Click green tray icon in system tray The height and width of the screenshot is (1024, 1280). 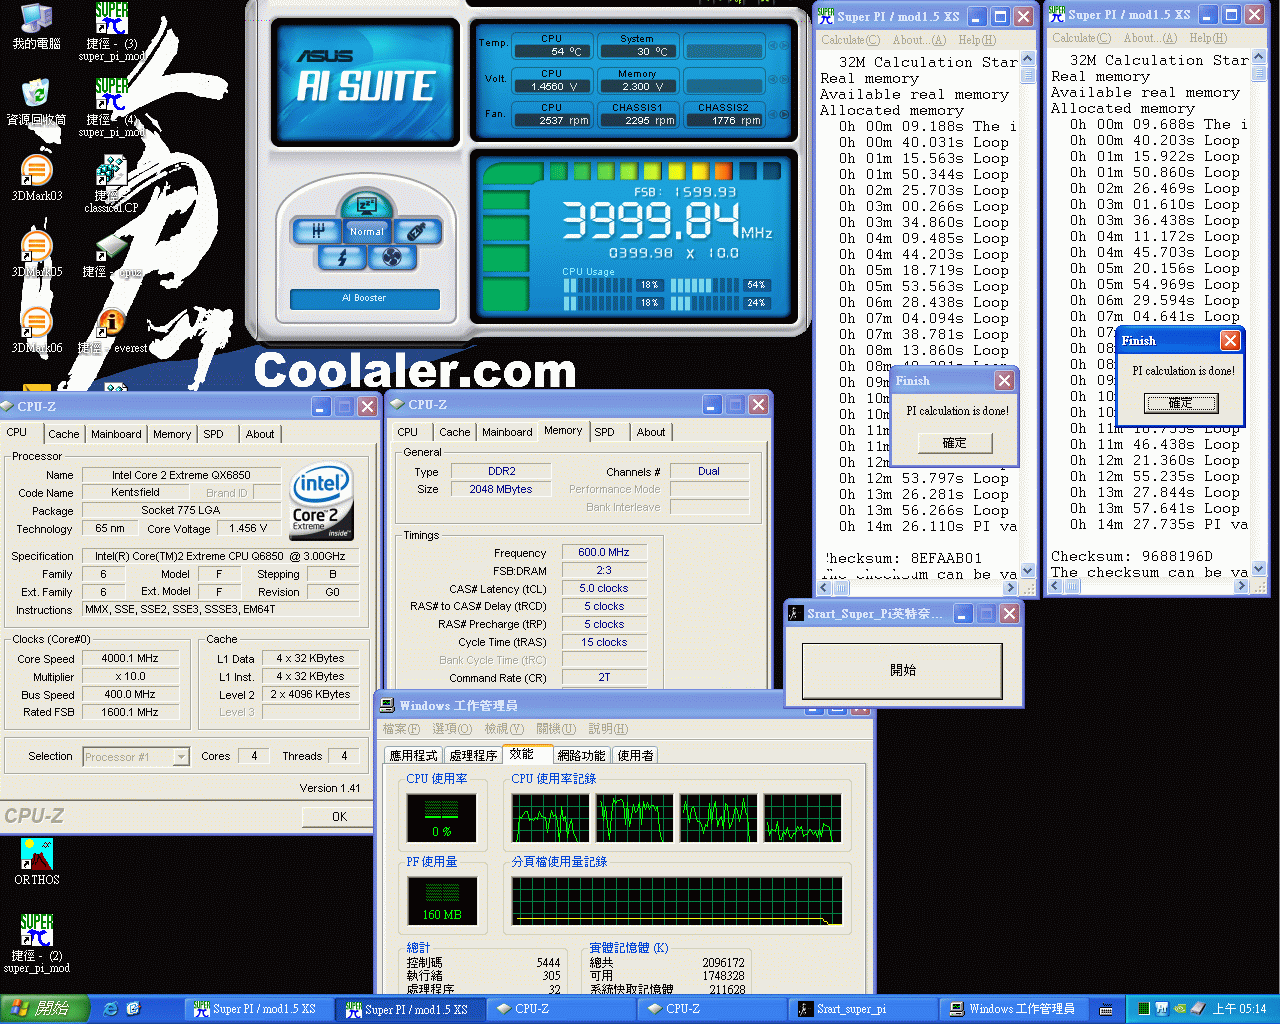pyautogui.click(x=1143, y=1009)
